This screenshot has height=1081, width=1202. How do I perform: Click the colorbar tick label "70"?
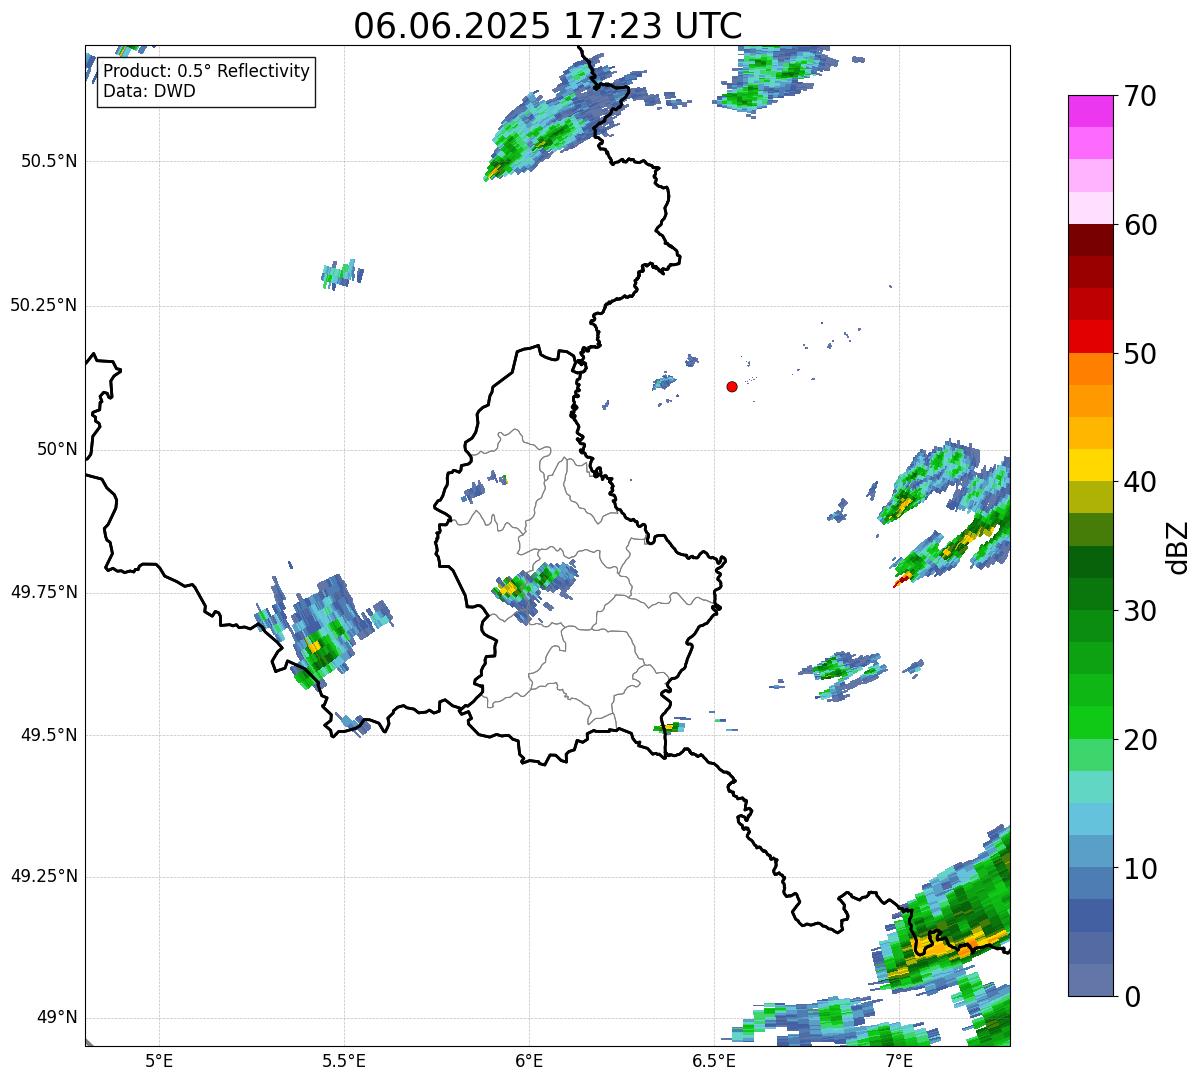point(1140,96)
